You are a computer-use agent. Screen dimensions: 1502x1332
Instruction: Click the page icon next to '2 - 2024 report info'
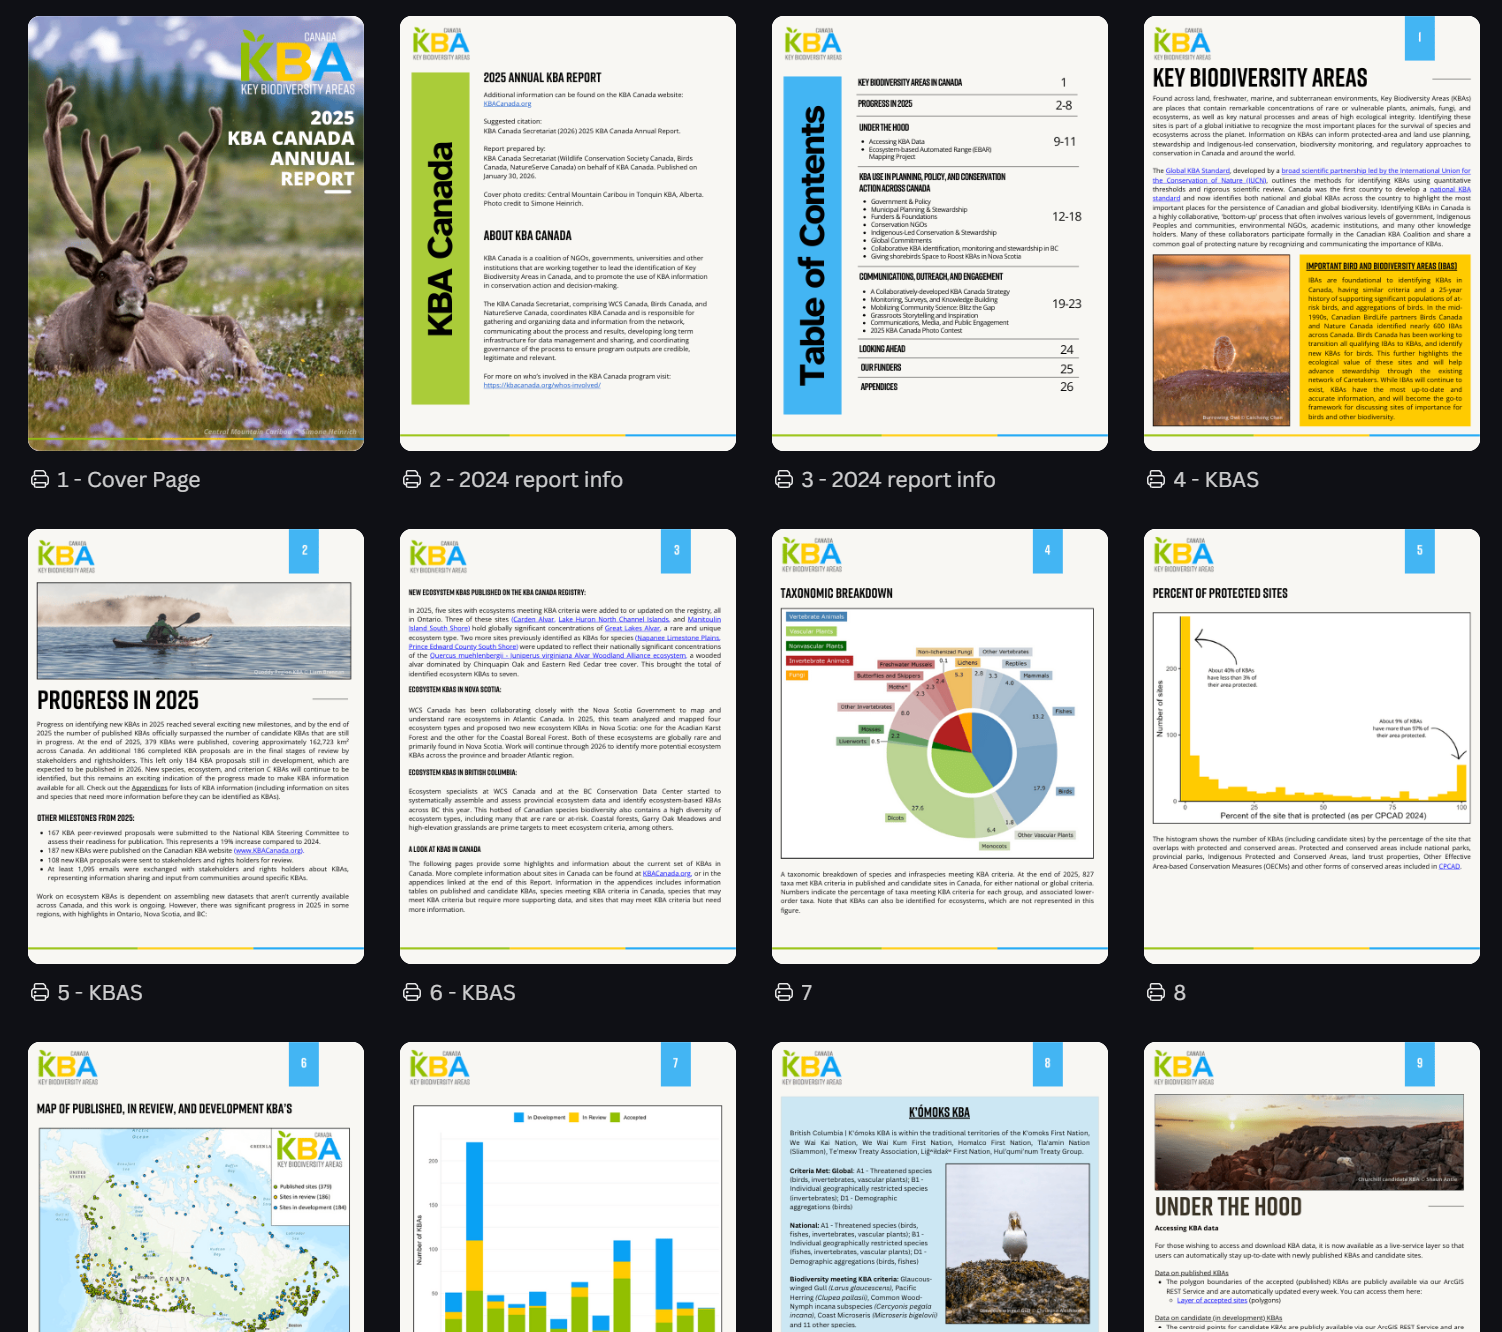click(x=412, y=480)
